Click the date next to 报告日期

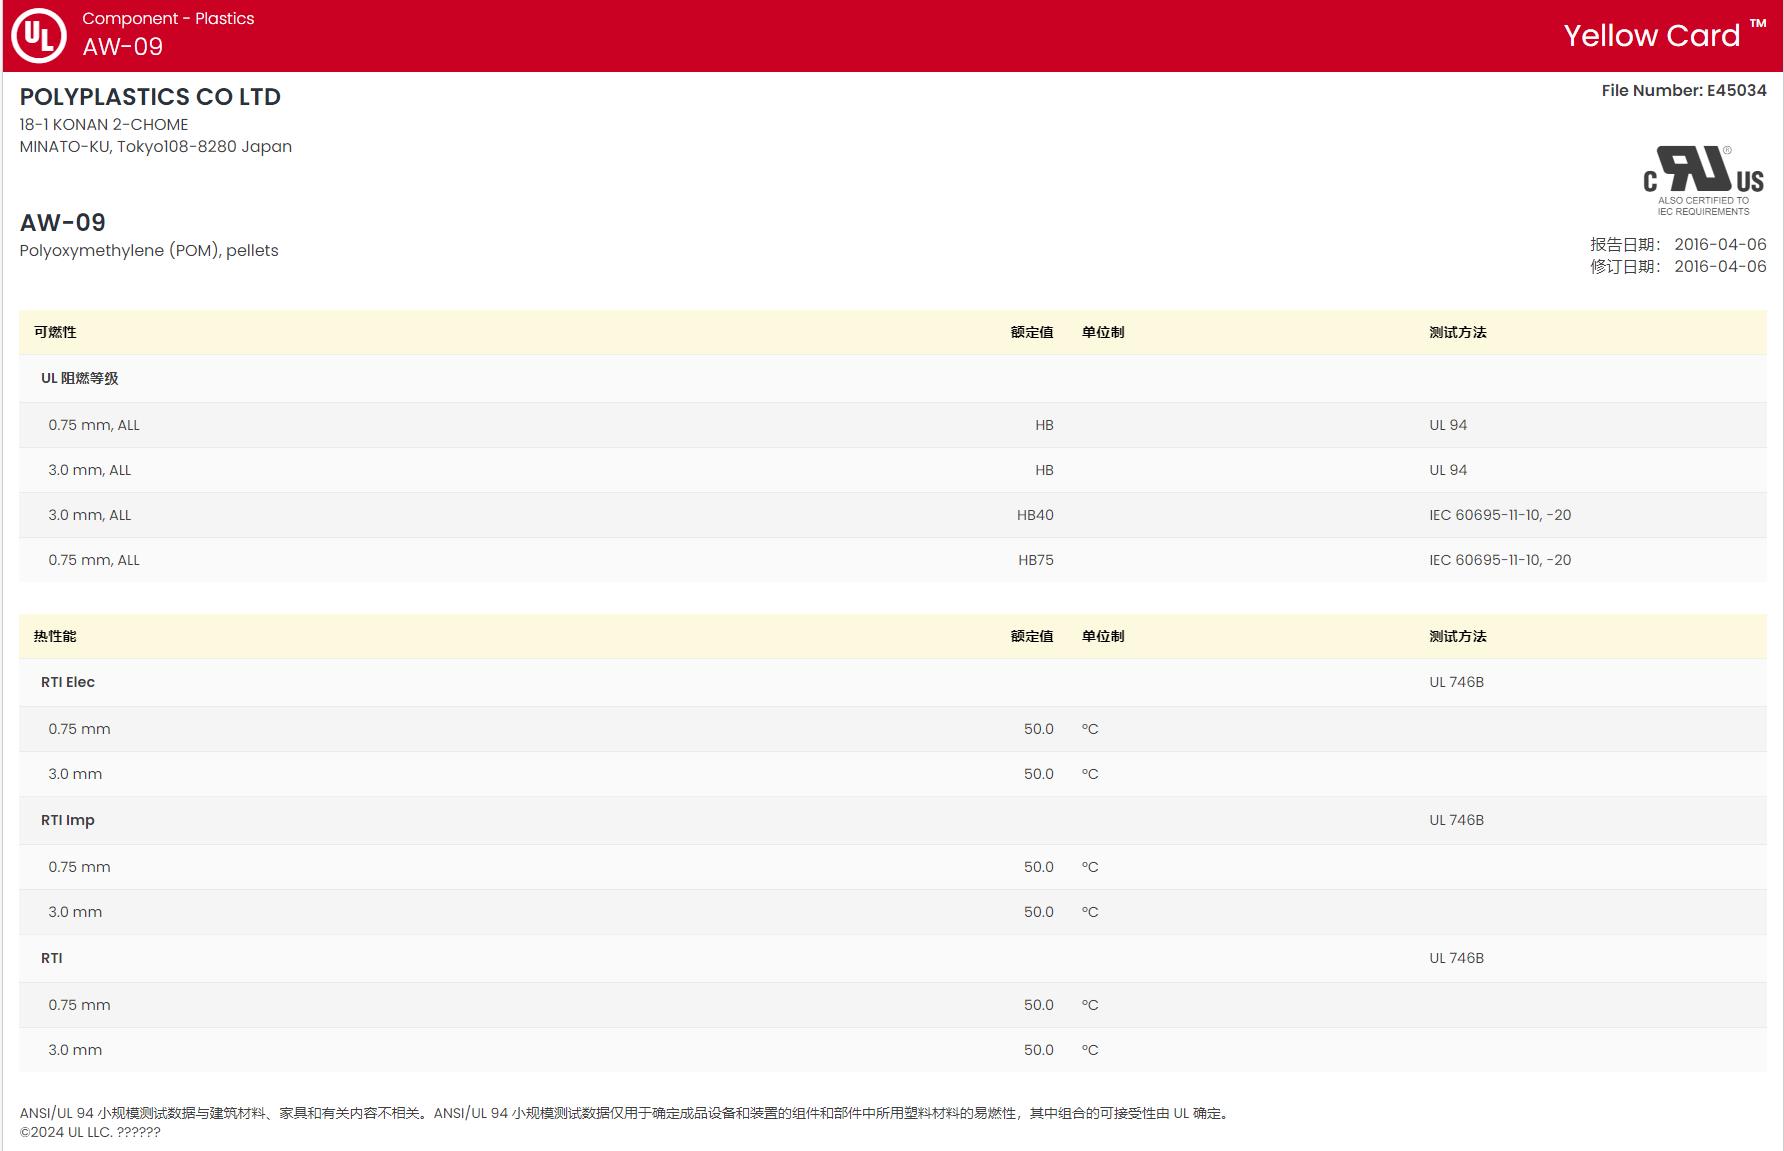tap(1720, 244)
